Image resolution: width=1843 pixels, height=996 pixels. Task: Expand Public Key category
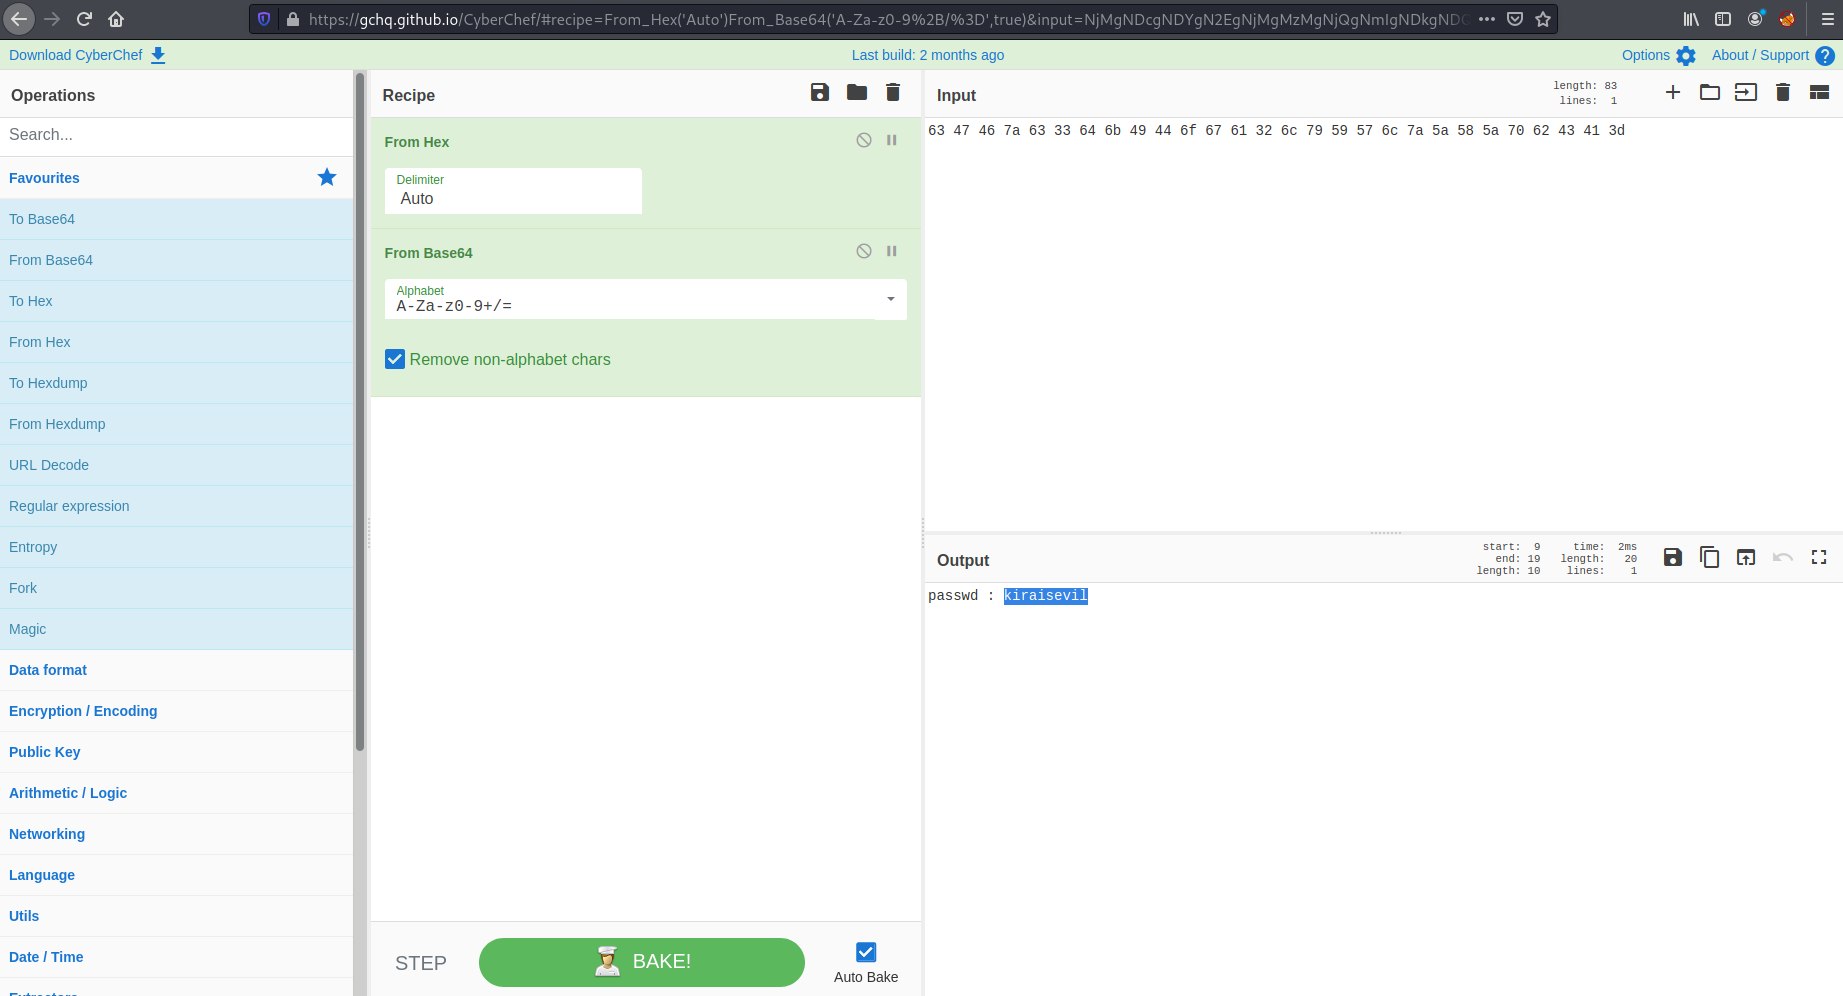[x=176, y=752]
